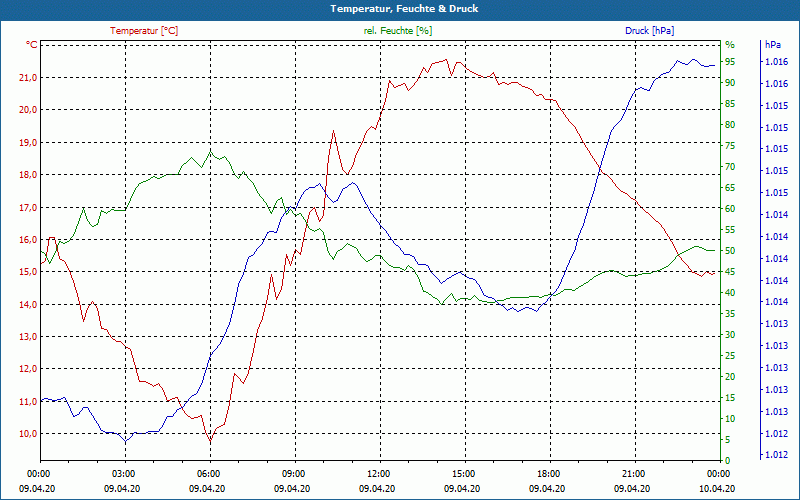Screen dimensions: 800x500
Task: Click the 95 humidity axis value
Action: point(730,62)
